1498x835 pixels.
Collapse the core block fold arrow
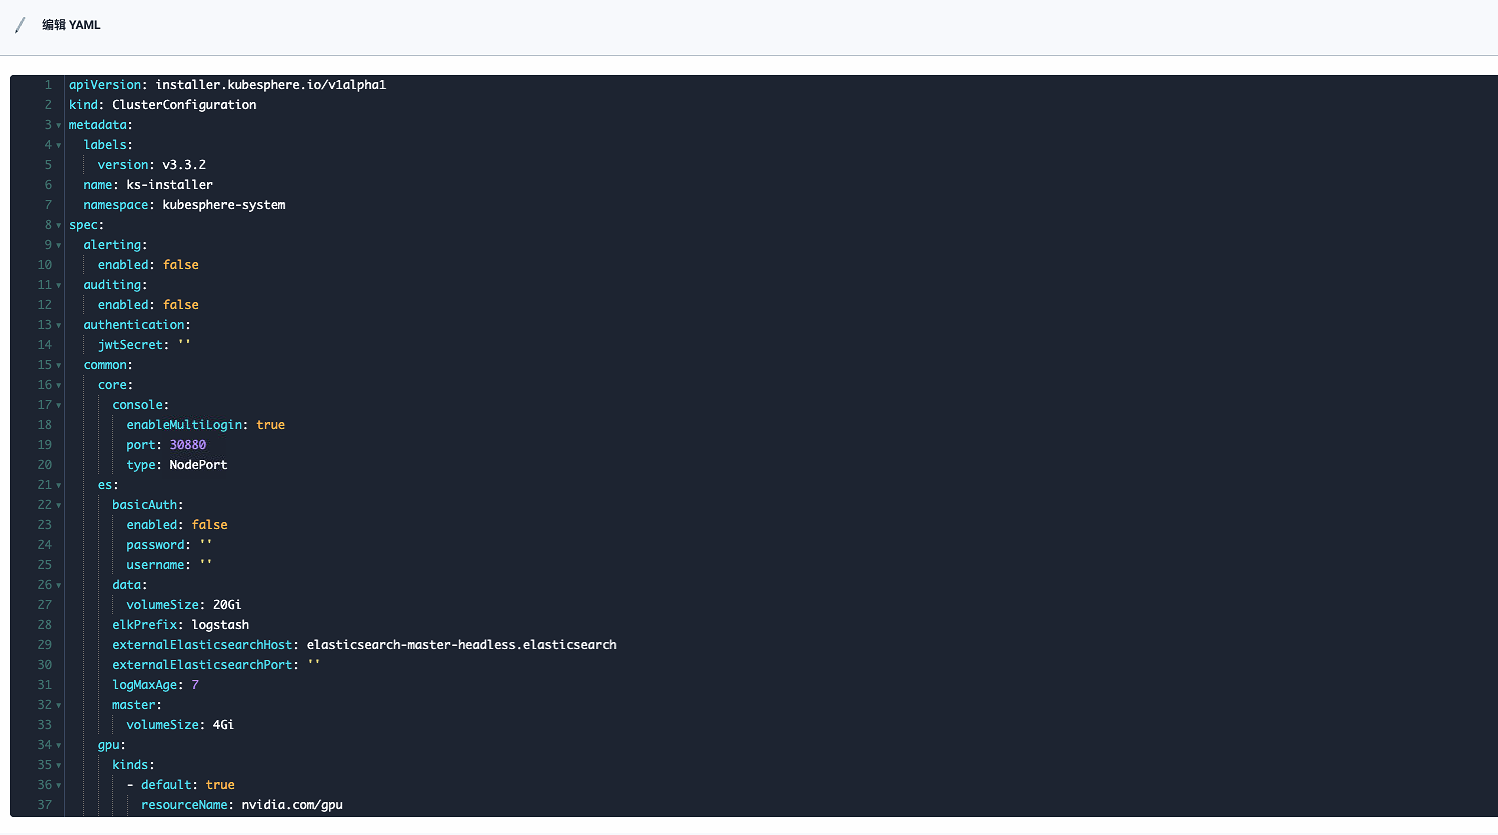coord(59,385)
